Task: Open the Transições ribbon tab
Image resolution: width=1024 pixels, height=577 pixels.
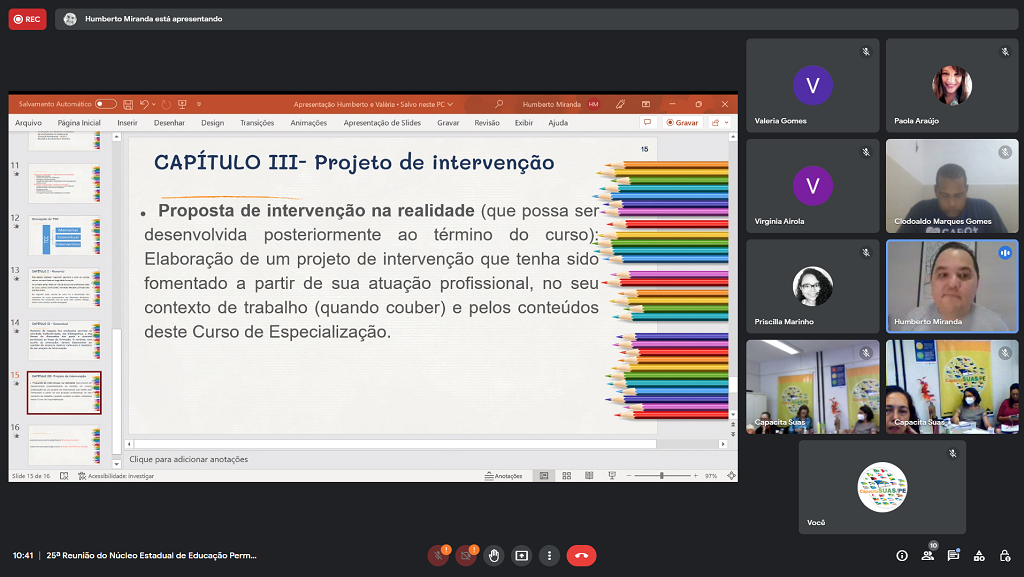Action: [257, 123]
